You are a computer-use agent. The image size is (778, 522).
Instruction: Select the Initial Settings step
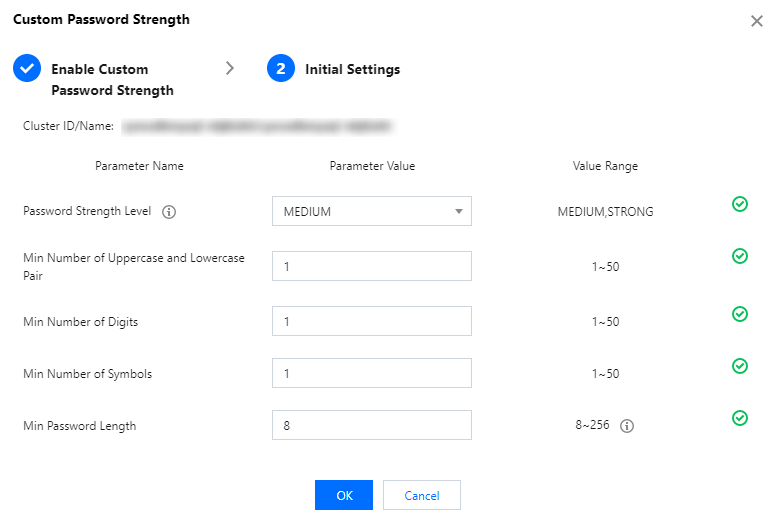pos(352,69)
